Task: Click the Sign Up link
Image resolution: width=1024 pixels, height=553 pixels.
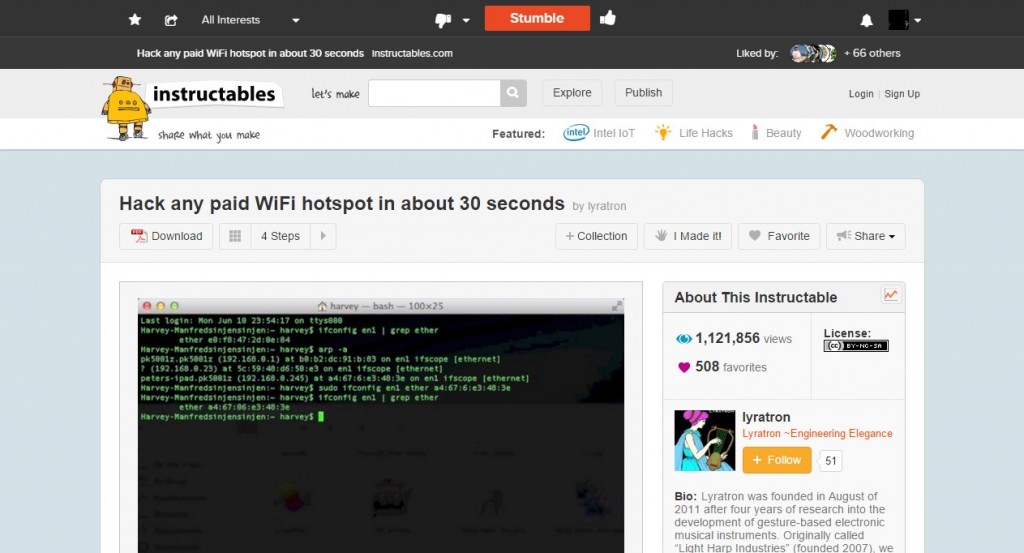Action: pyautogui.click(x=902, y=93)
